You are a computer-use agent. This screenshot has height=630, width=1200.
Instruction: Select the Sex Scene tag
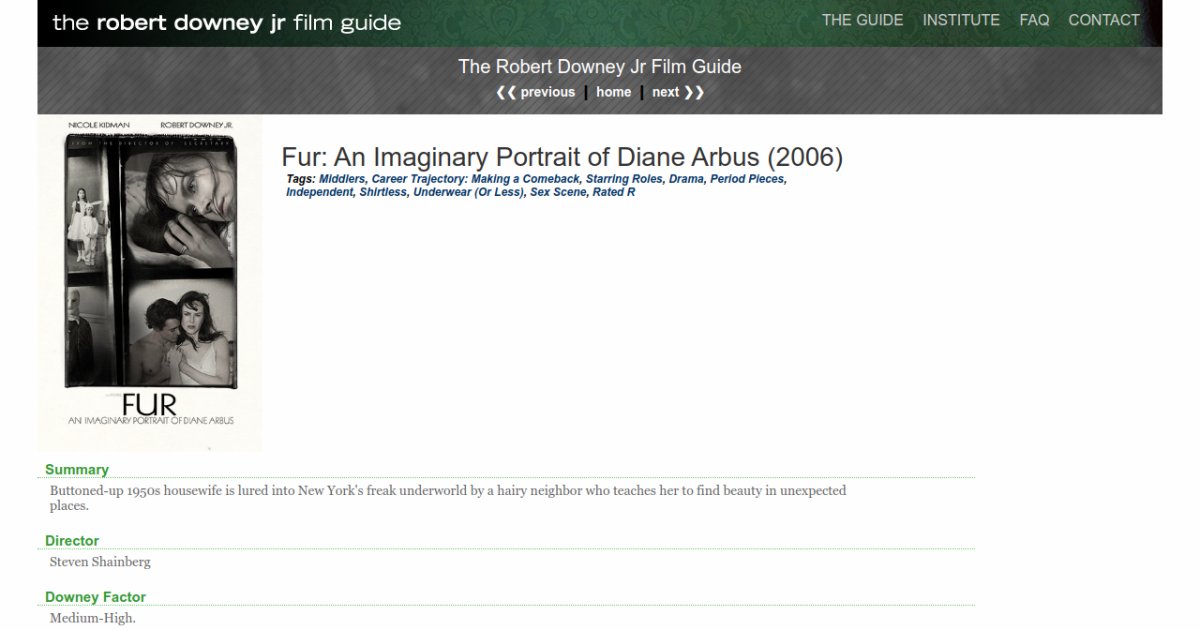(x=558, y=192)
